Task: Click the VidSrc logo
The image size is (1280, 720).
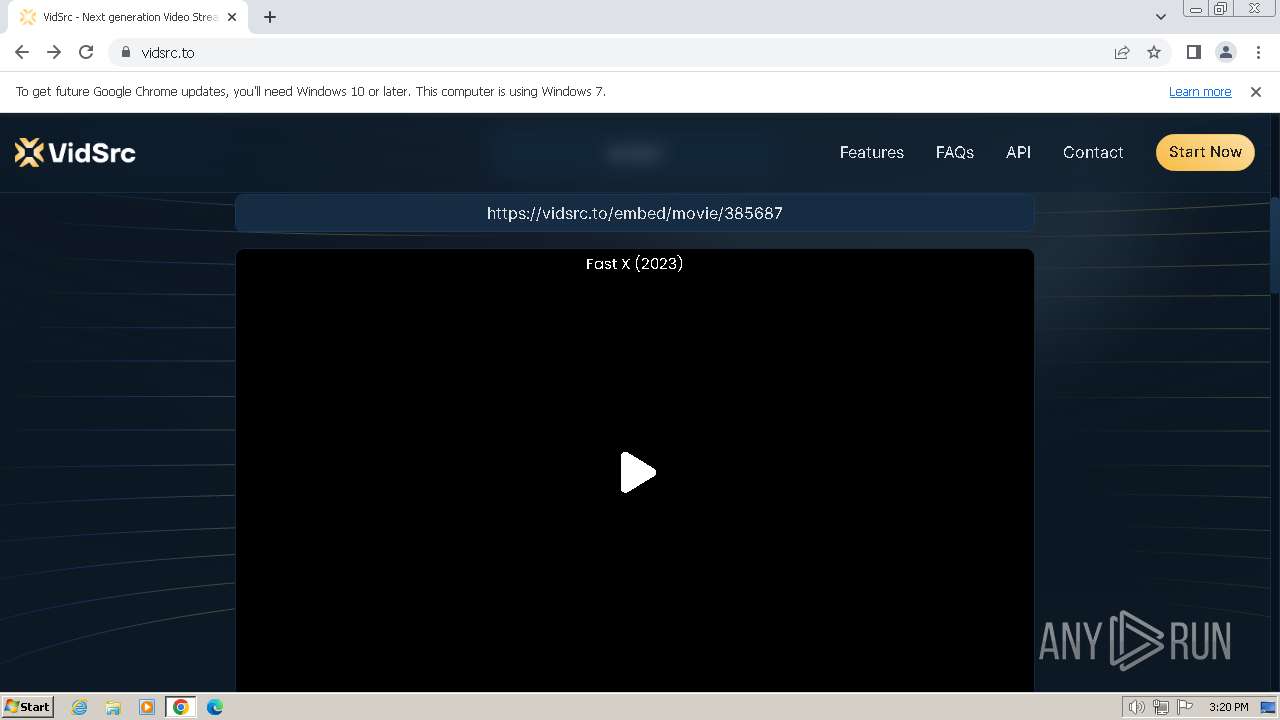Action: tap(75, 152)
